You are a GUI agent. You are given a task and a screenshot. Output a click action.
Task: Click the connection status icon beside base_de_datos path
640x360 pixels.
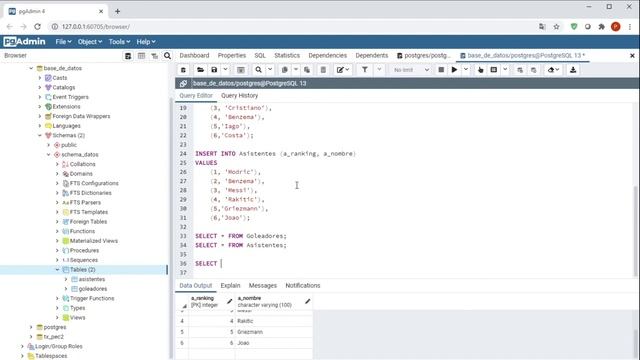pos(183,83)
